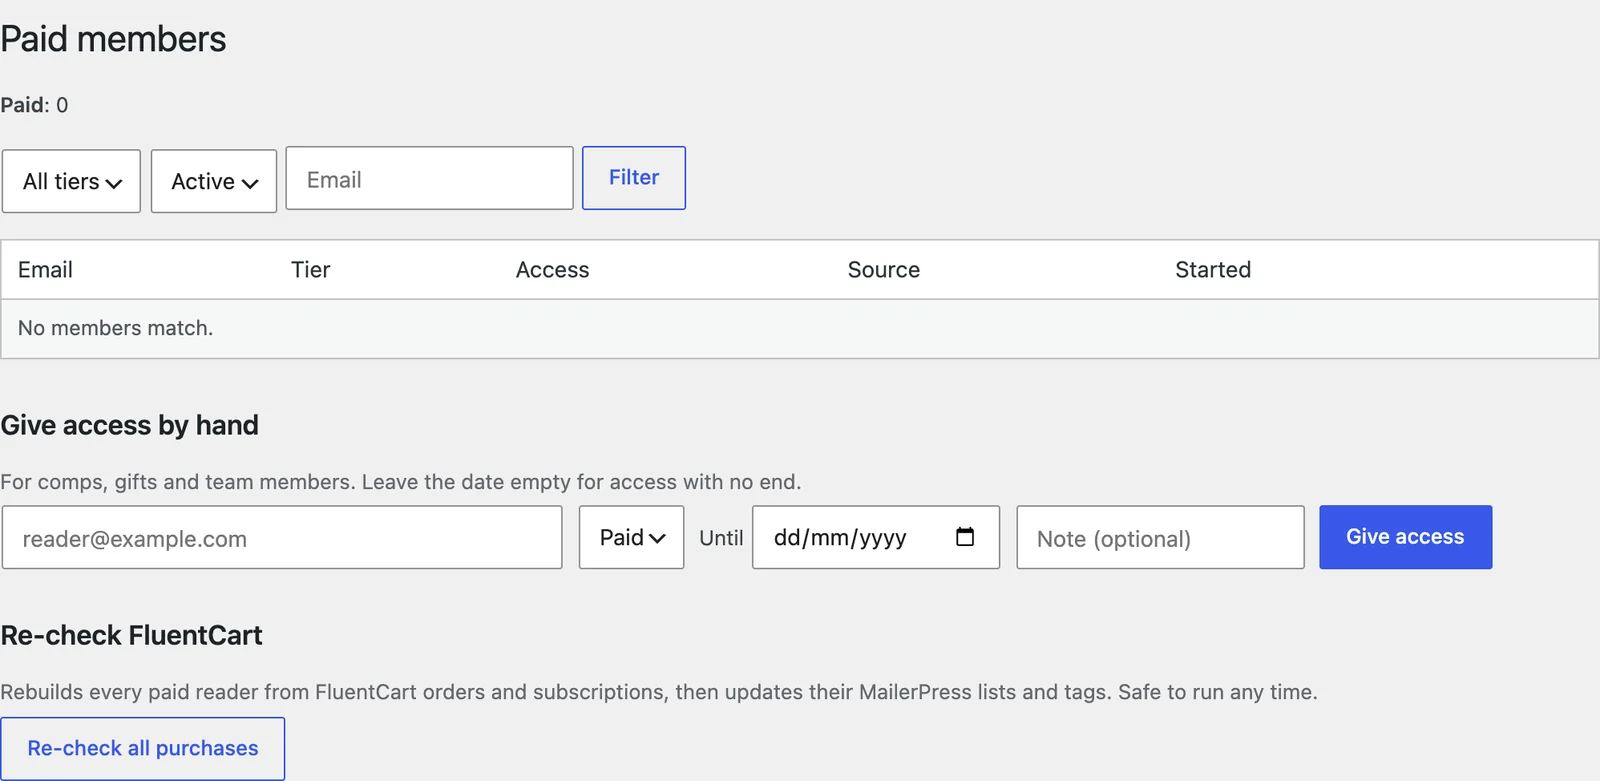Select the Source column header

[x=883, y=270]
